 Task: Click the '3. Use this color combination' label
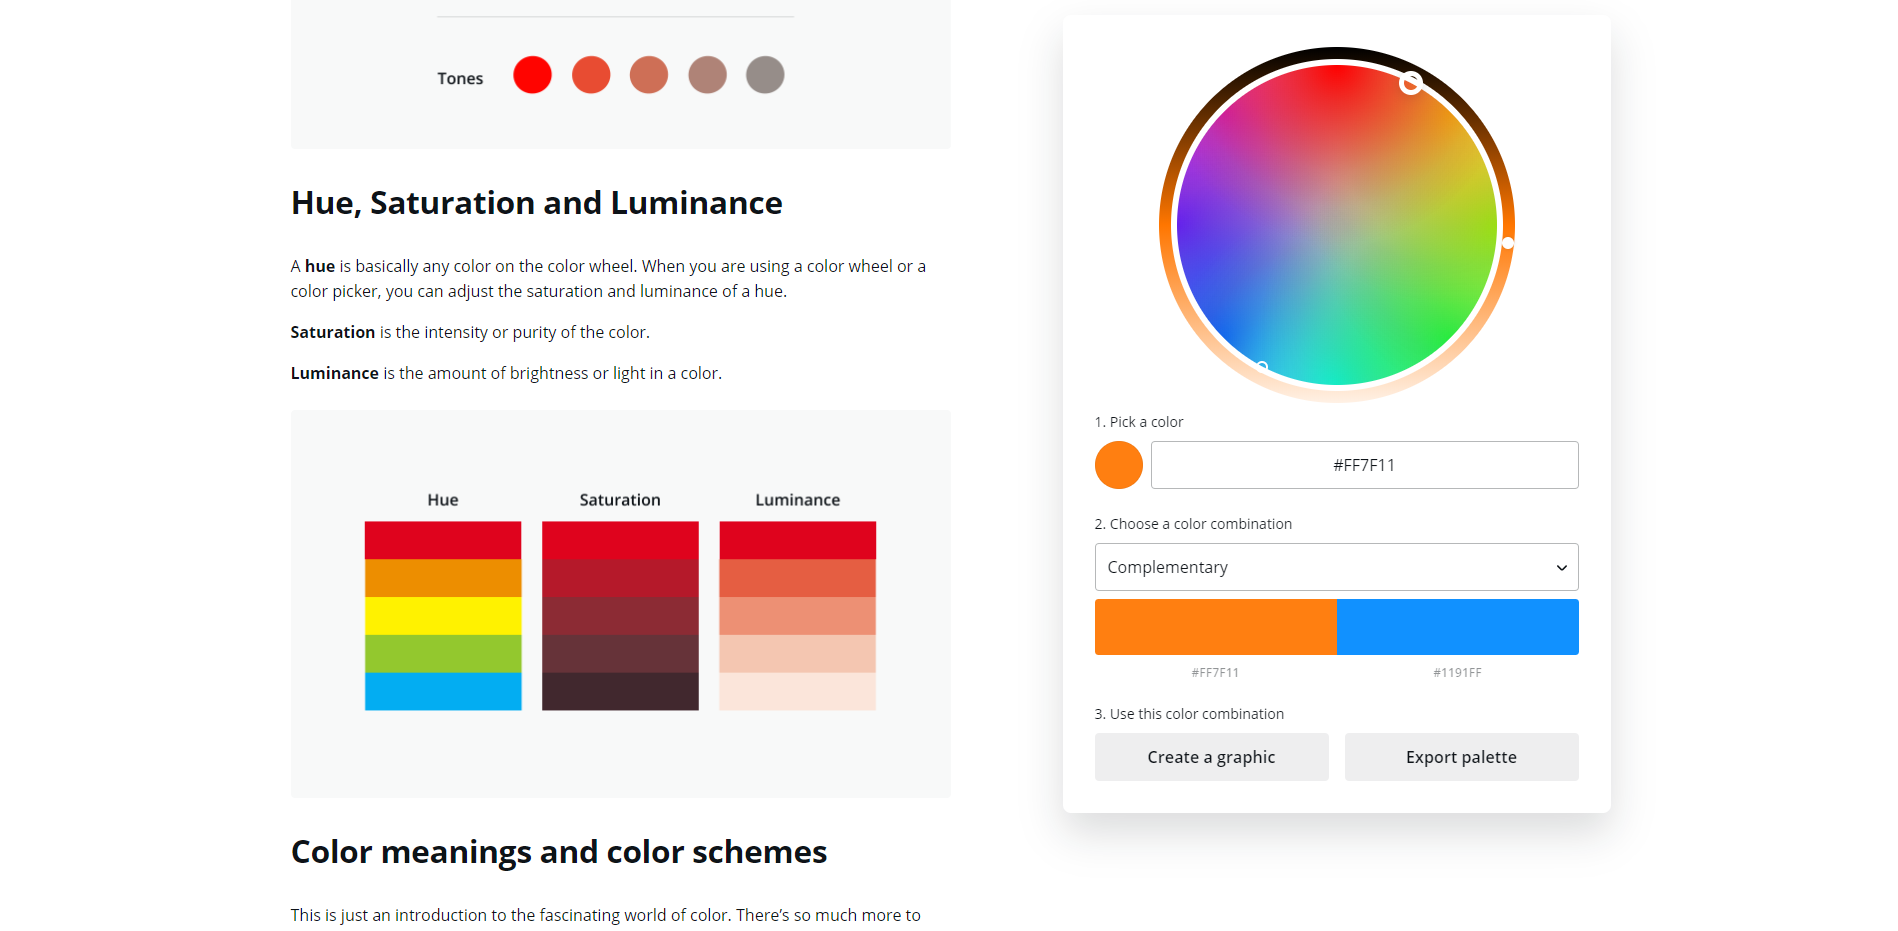tap(1189, 714)
